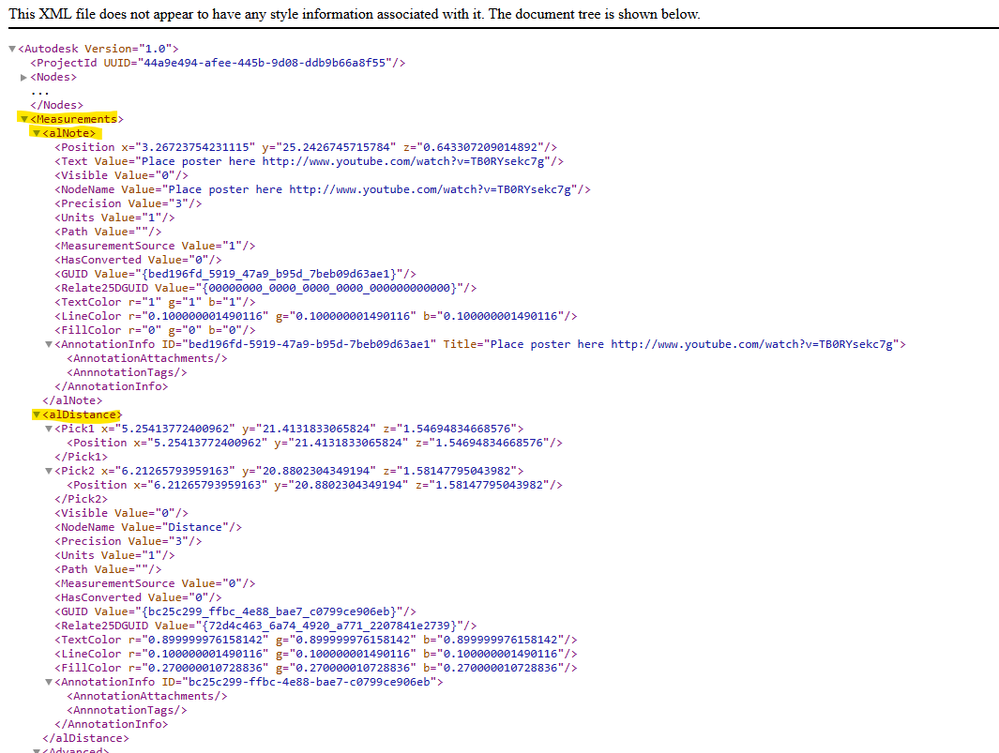Viewport: 999px width, 753px height.
Task: Click the GUID Value {bc25c299_ffbc...} line
Action: click(x=235, y=612)
